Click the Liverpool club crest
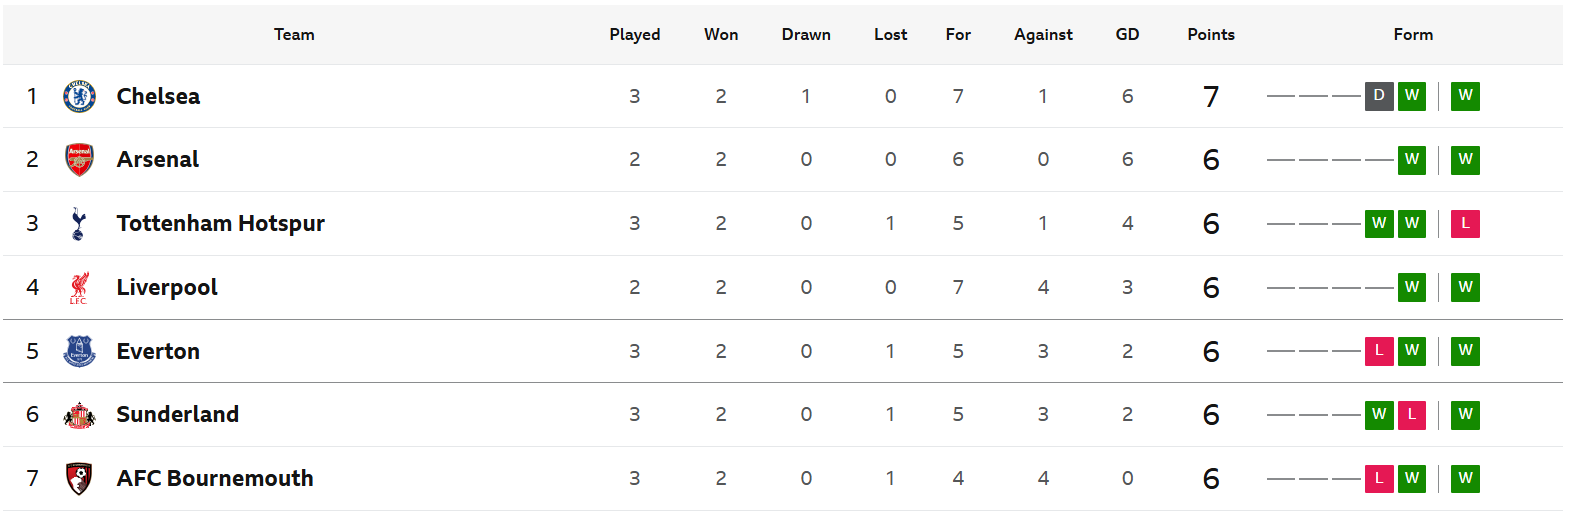This screenshot has width=1575, height=514. 79,288
